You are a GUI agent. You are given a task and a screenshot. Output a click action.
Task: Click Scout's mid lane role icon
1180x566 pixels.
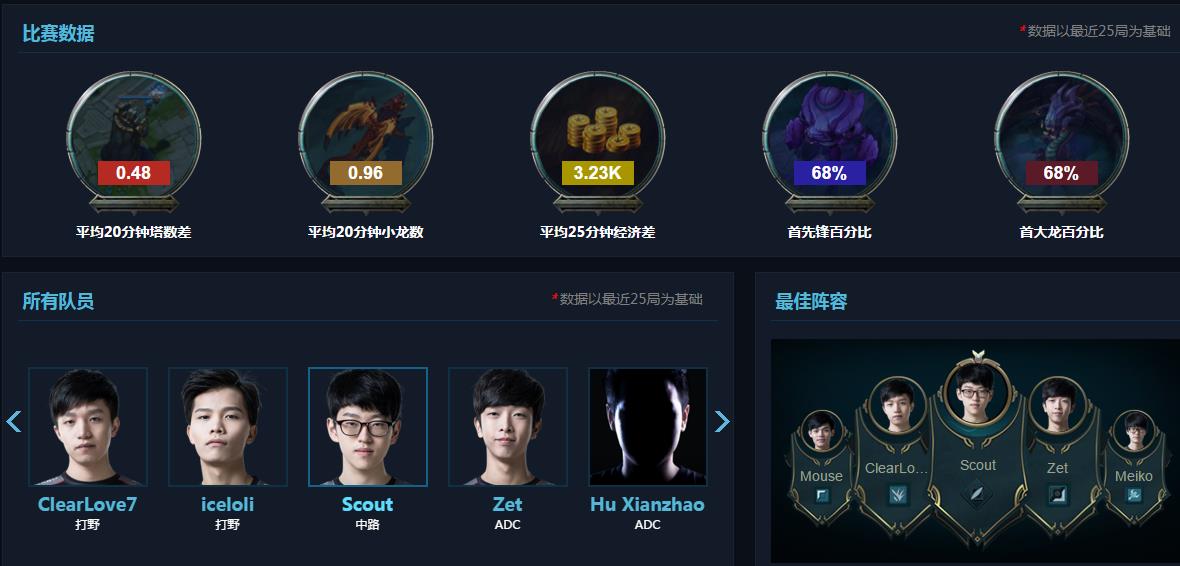978,494
